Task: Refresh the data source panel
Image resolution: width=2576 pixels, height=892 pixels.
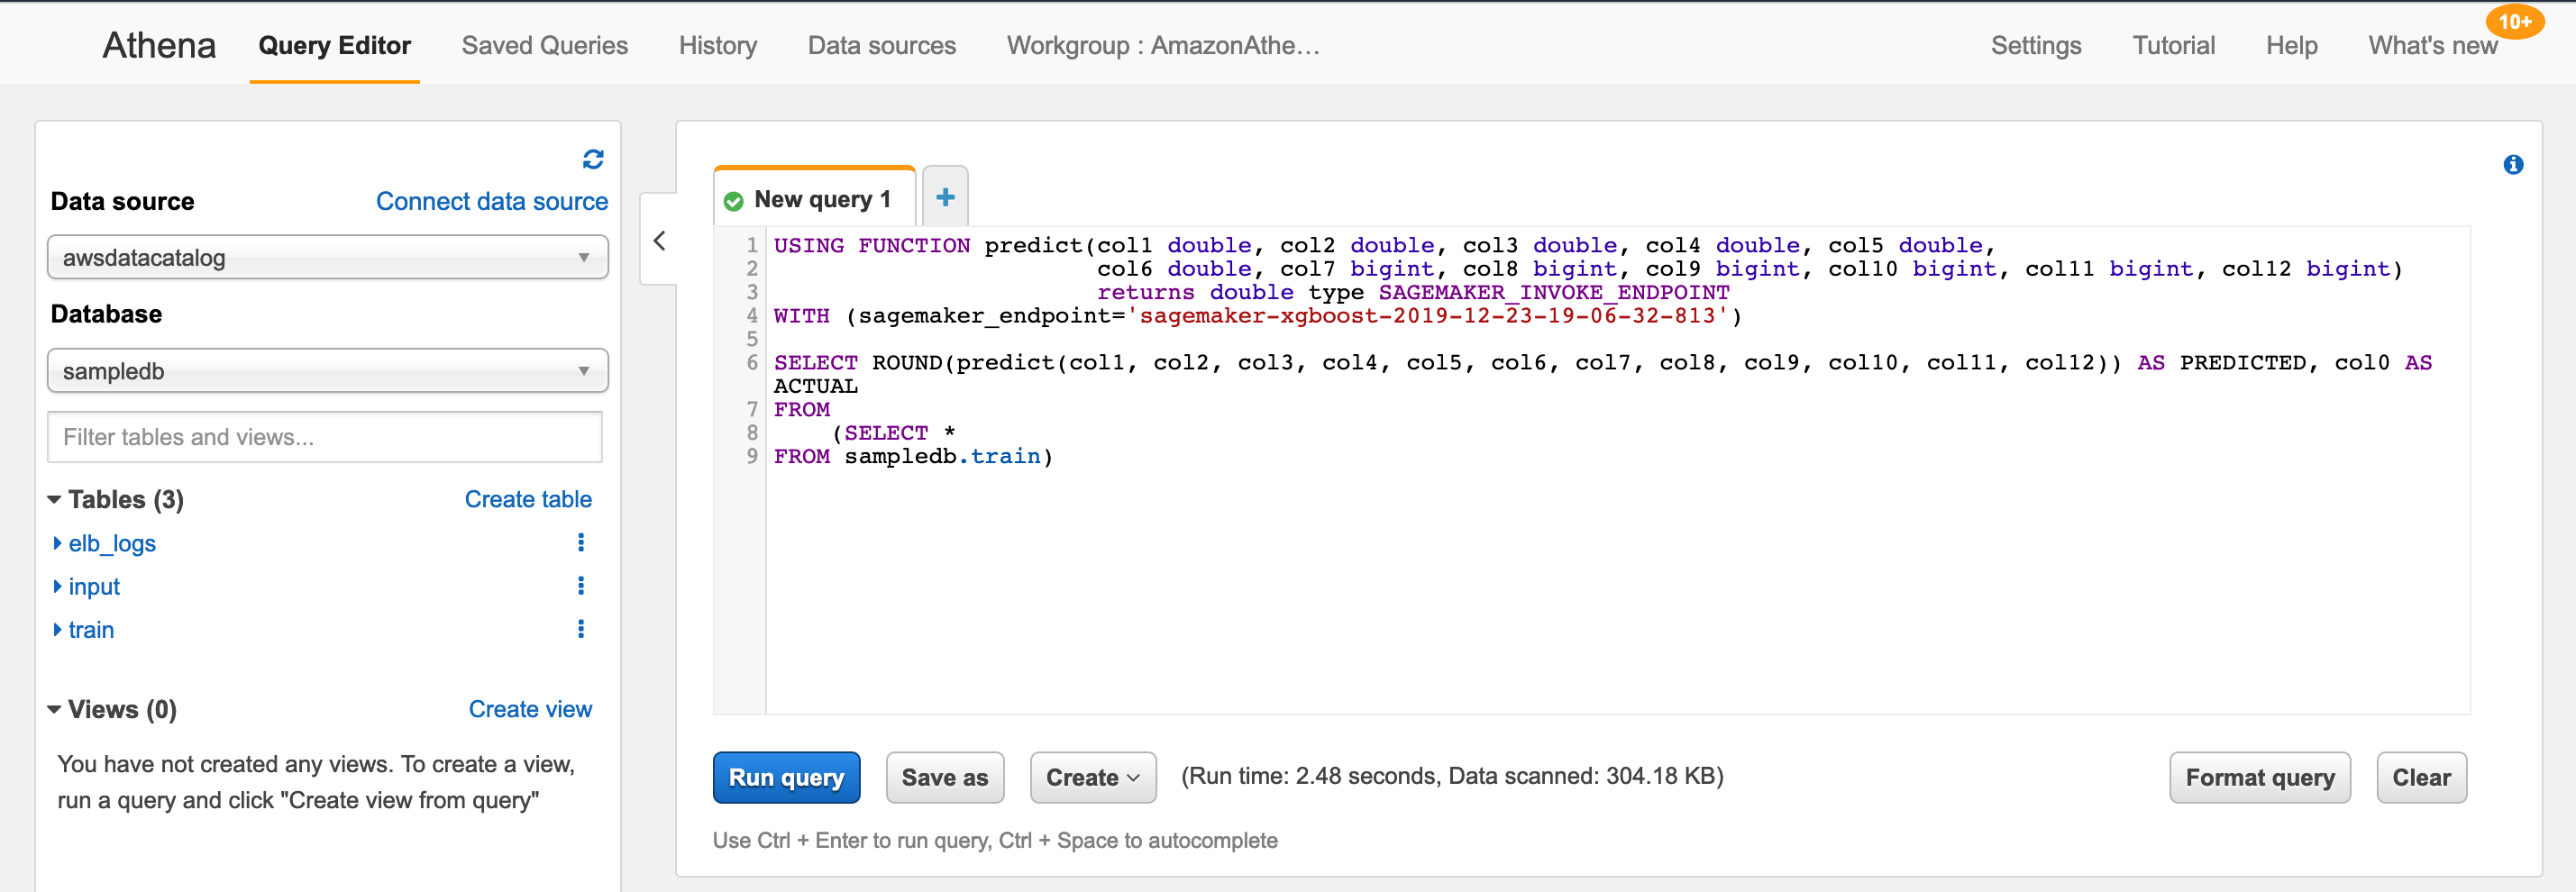Action: 593,159
